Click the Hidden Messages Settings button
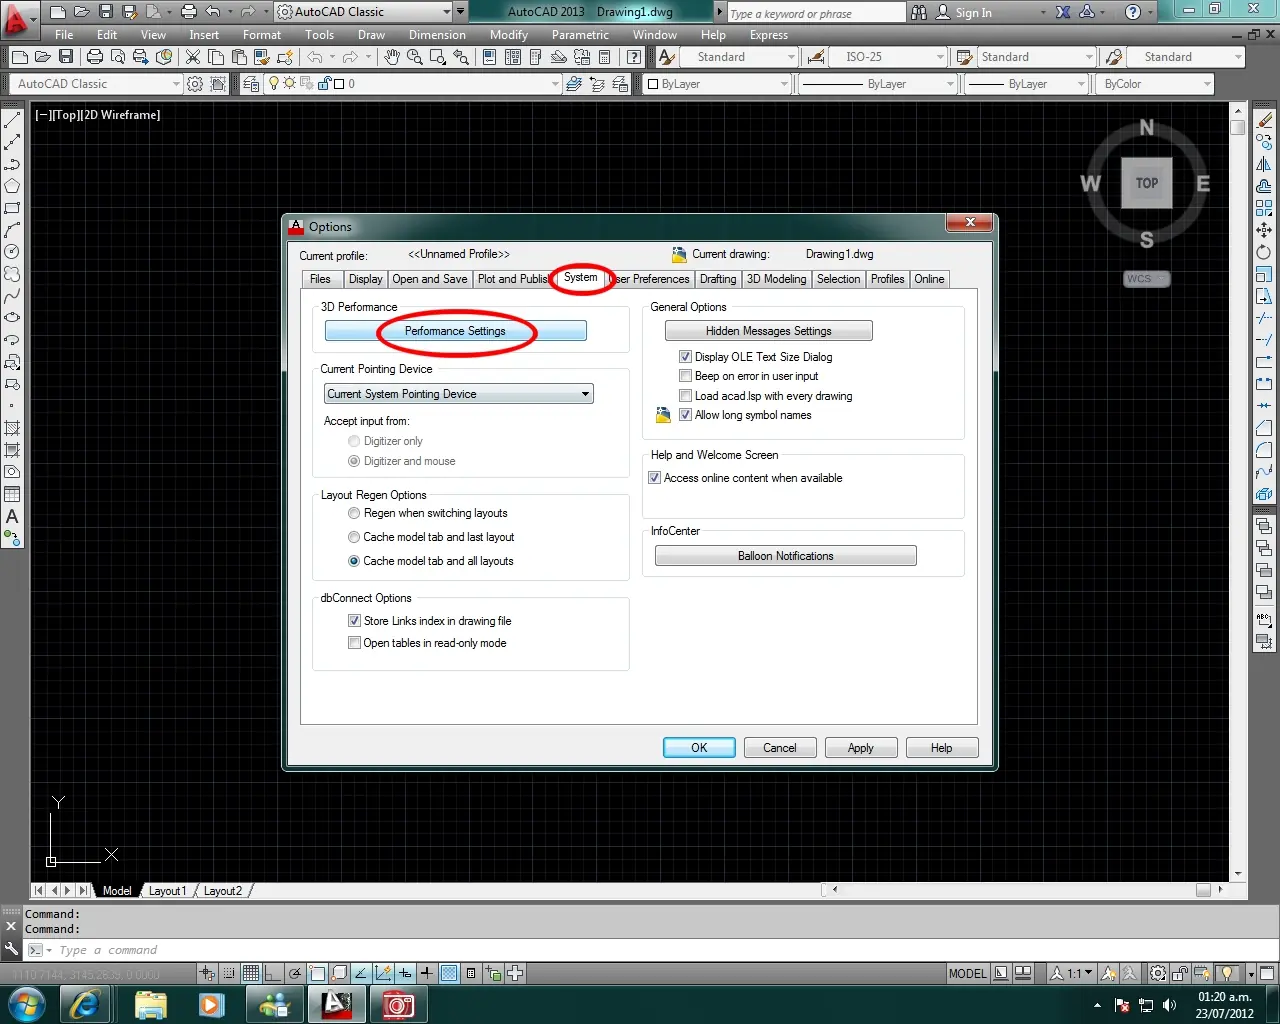This screenshot has width=1280, height=1024. pyautogui.click(x=769, y=331)
